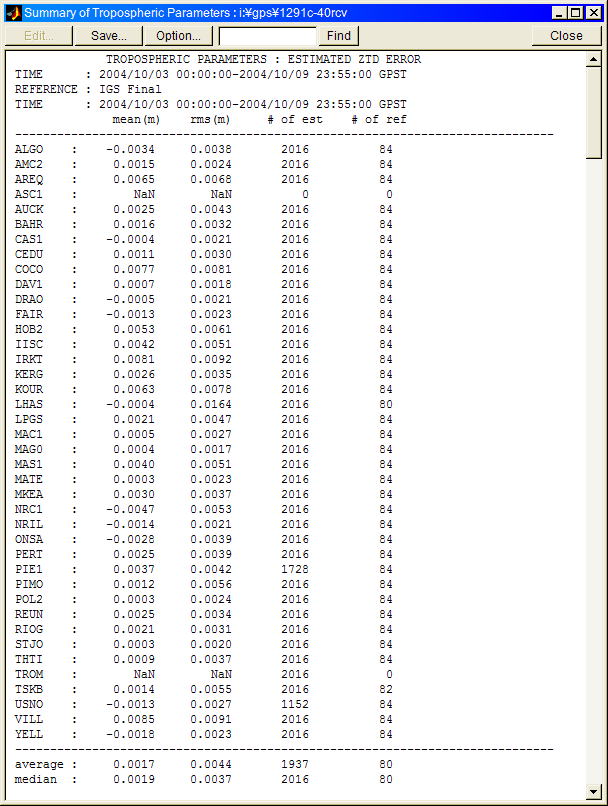Close the window using the title bar X
Viewport: 608px width, 806px height.
click(x=593, y=12)
